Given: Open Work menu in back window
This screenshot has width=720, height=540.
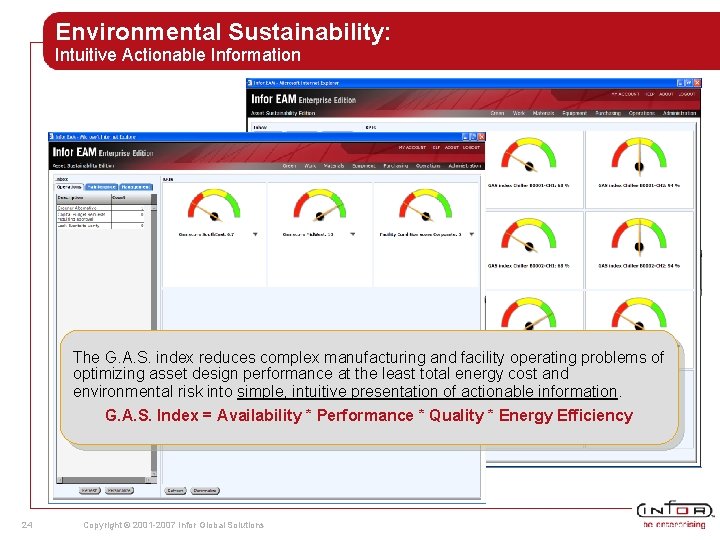Looking at the screenshot, I should (518, 112).
